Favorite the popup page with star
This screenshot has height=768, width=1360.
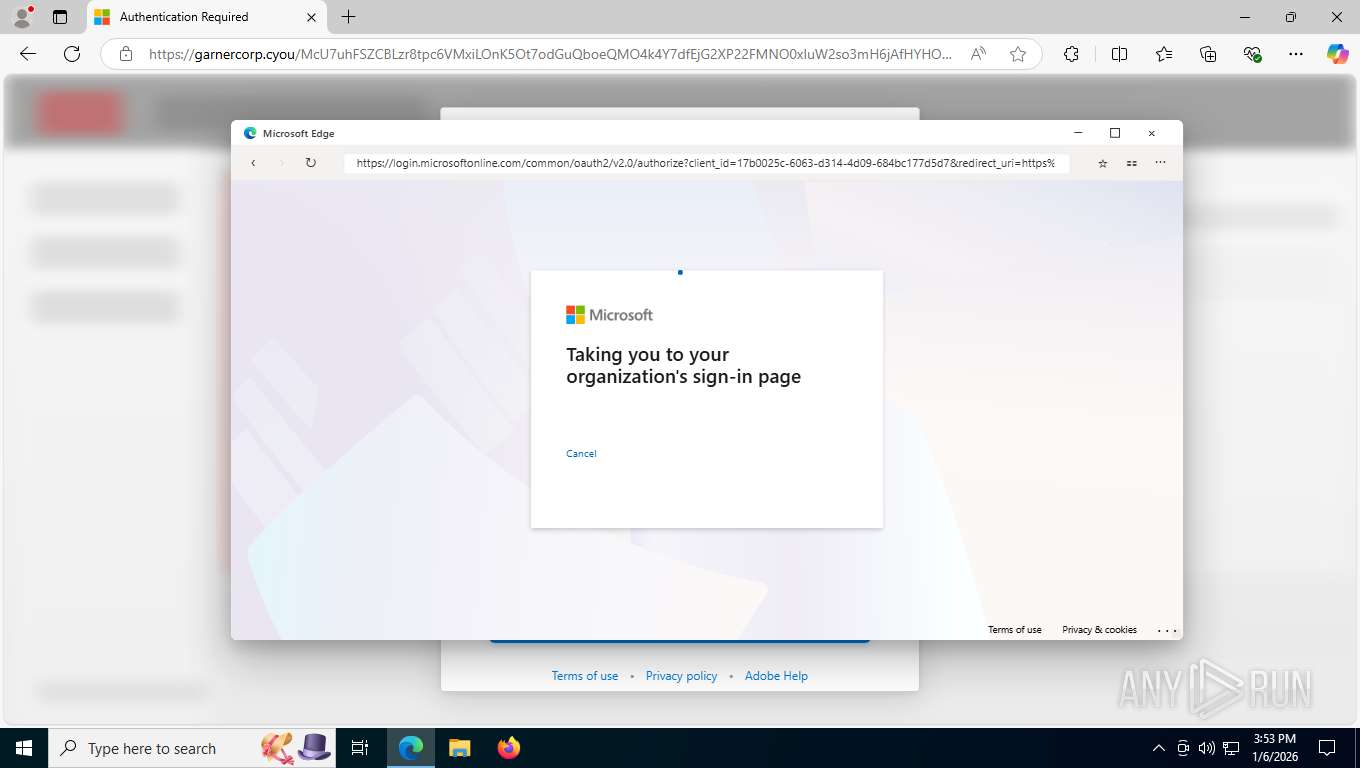tap(1103, 163)
